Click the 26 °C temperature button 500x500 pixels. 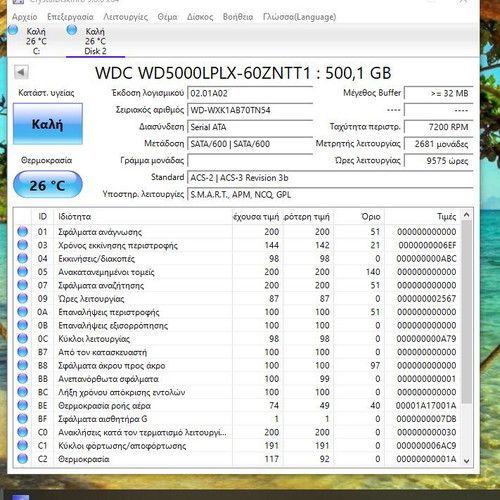pyautogui.click(x=48, y=185)
